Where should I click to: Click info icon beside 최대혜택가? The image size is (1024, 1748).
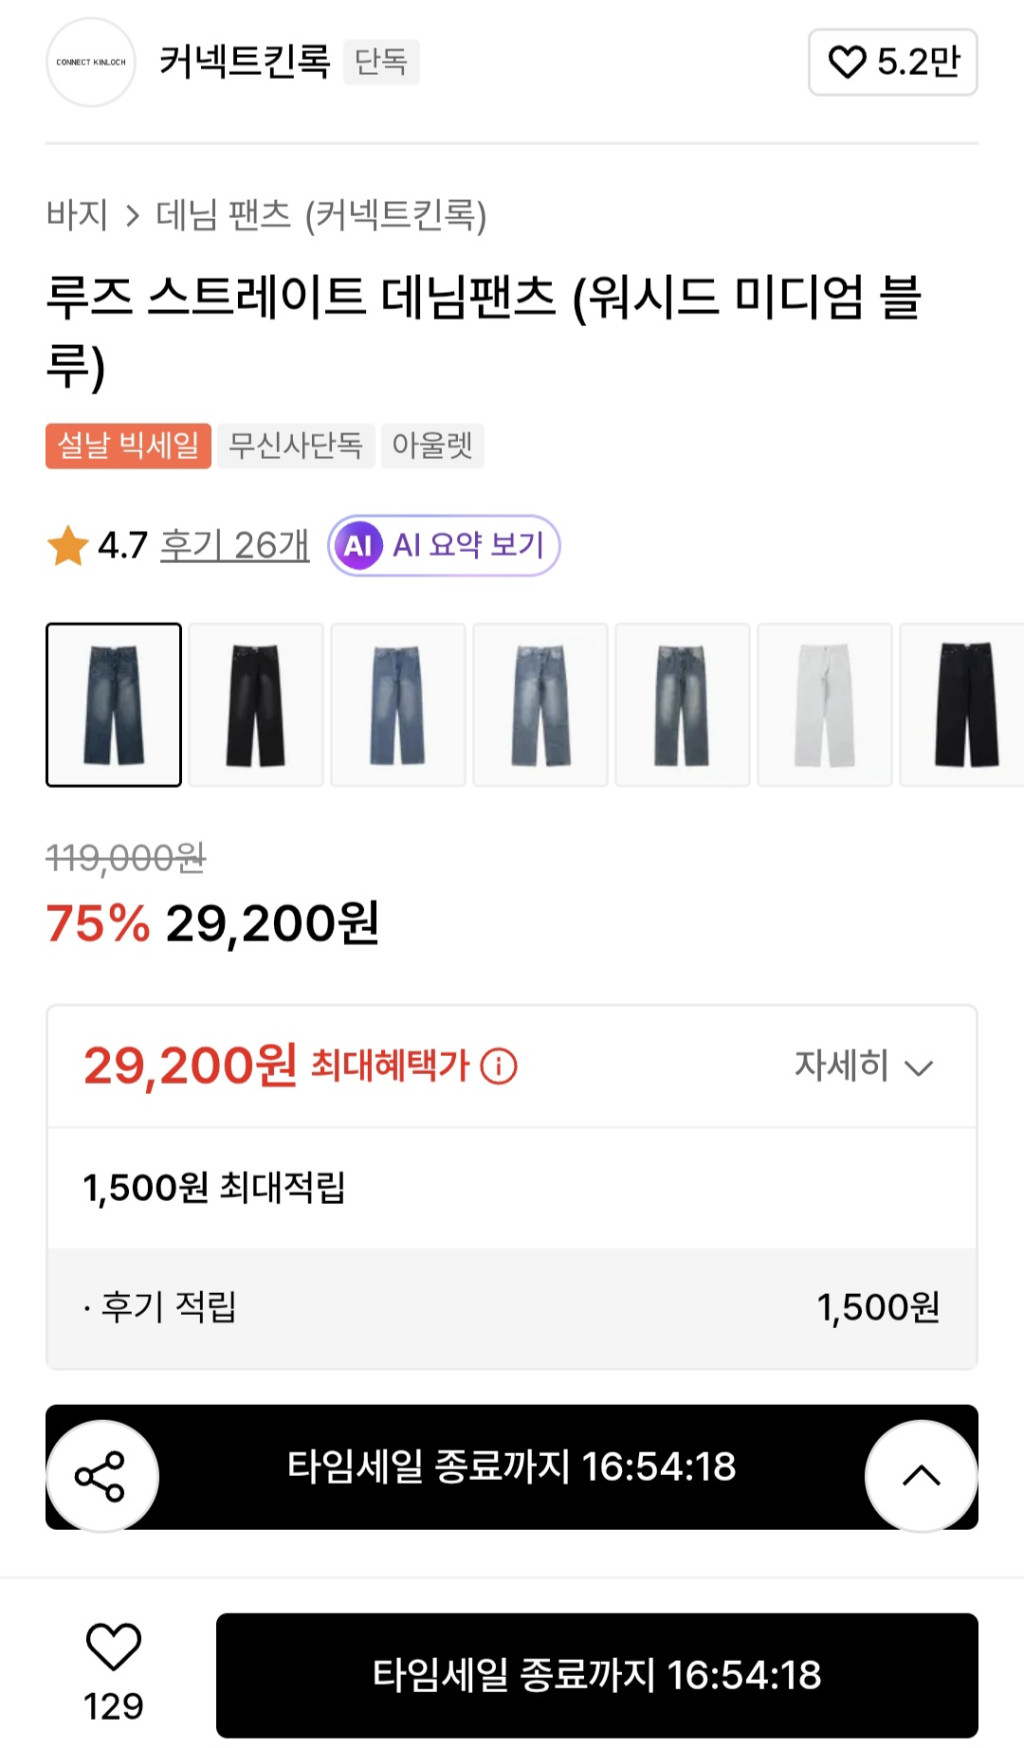[499, 1066]
